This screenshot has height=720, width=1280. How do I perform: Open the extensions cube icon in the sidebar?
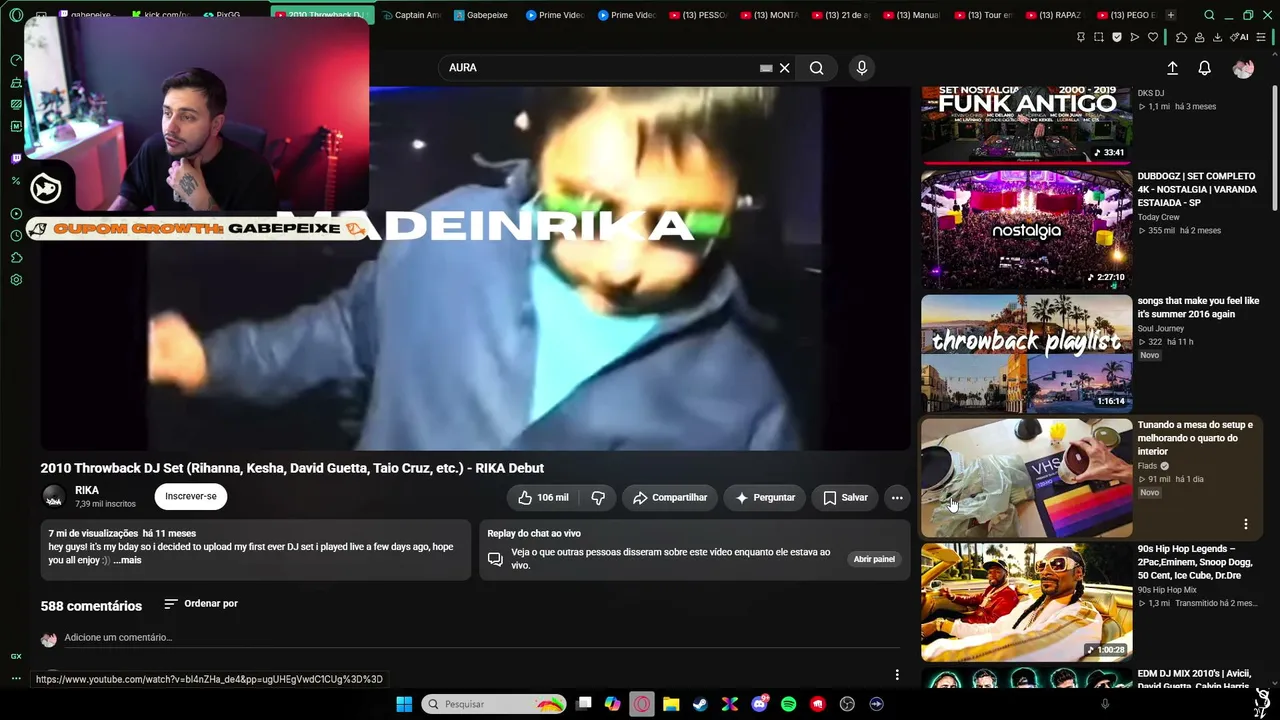(16, 258)
